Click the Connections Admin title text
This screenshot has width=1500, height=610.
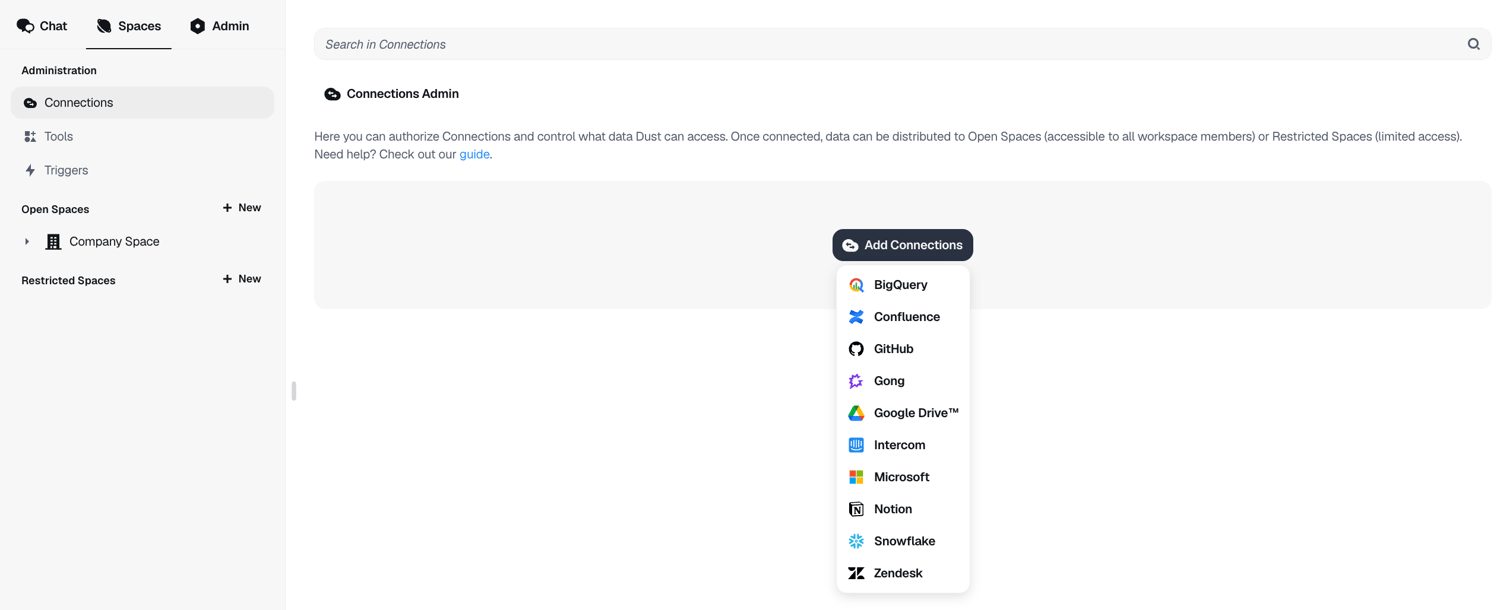coord(403,94)
